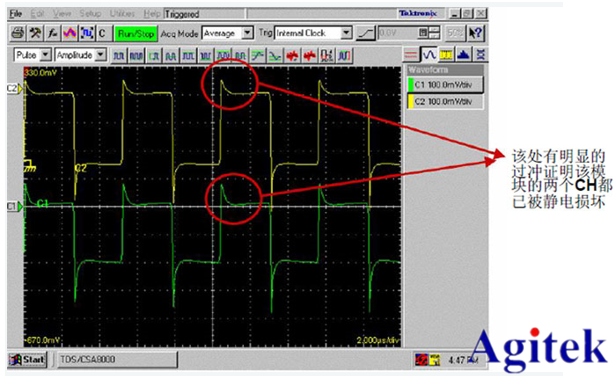Click the autoset waveform icon
The width and height of the screenshot is (613, 379).
coord(70,33)
